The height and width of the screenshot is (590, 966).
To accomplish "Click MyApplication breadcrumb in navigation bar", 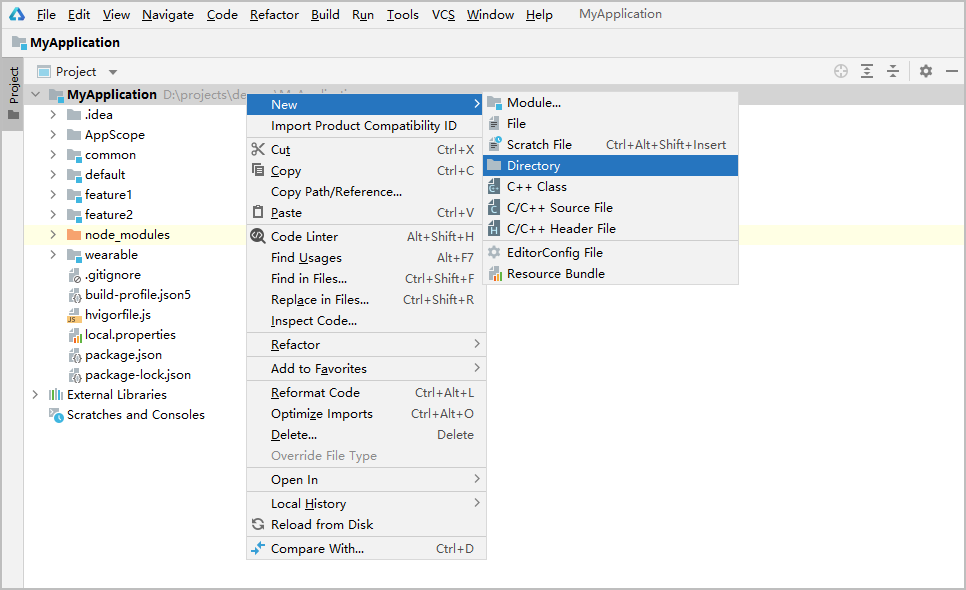I will (75, 42).
